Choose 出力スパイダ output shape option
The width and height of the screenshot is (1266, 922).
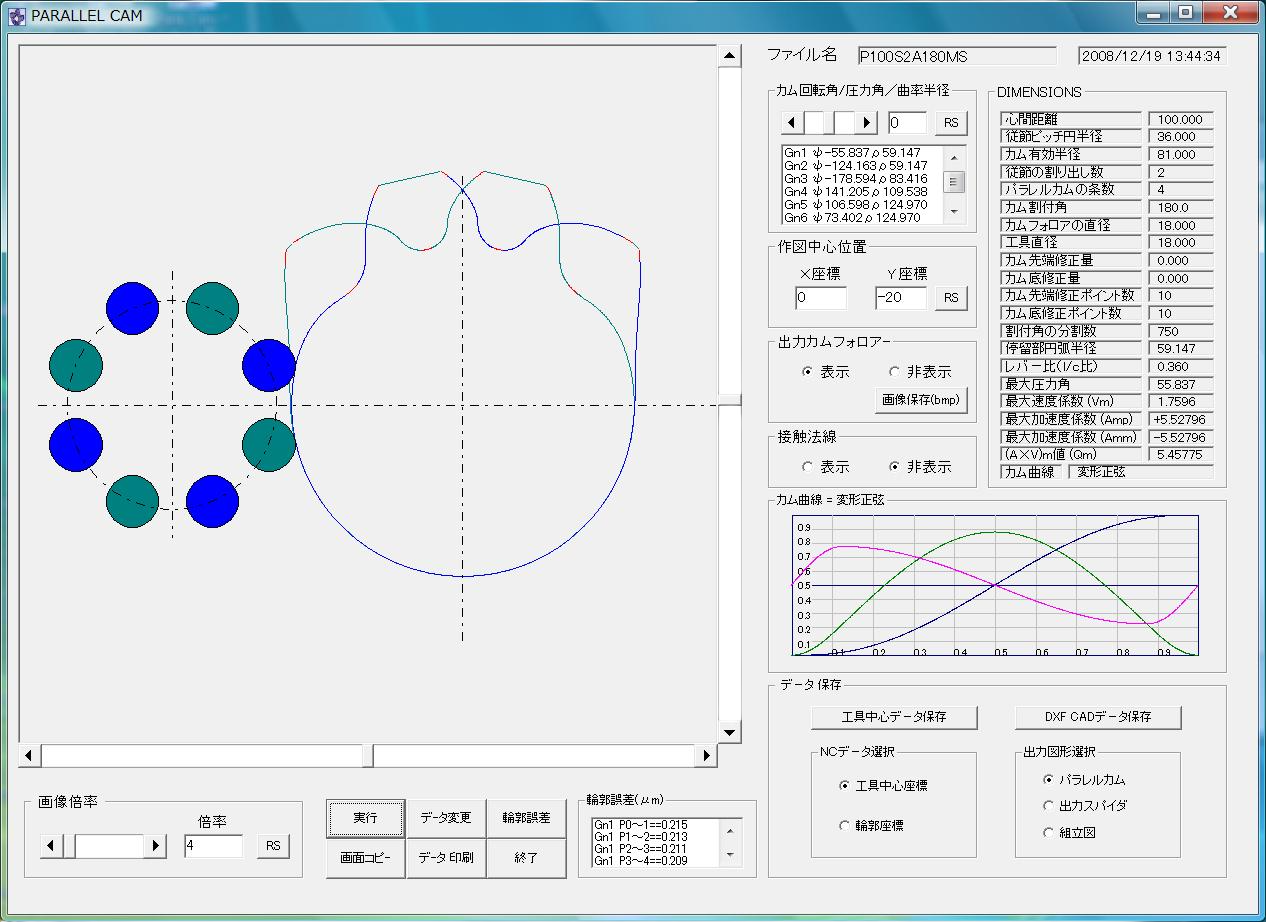coord(1048,806)
